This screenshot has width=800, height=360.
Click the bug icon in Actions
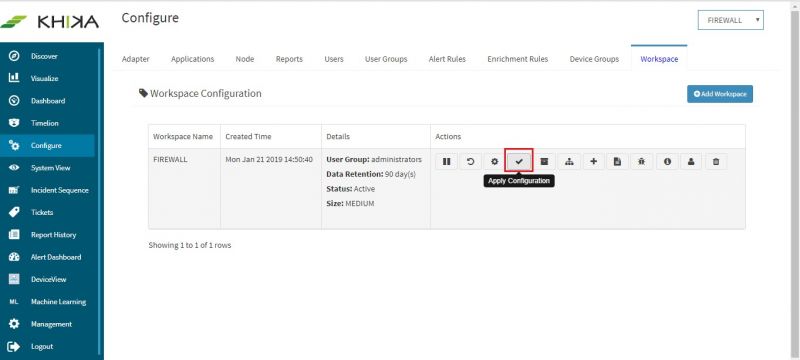(x=642, y=162)
